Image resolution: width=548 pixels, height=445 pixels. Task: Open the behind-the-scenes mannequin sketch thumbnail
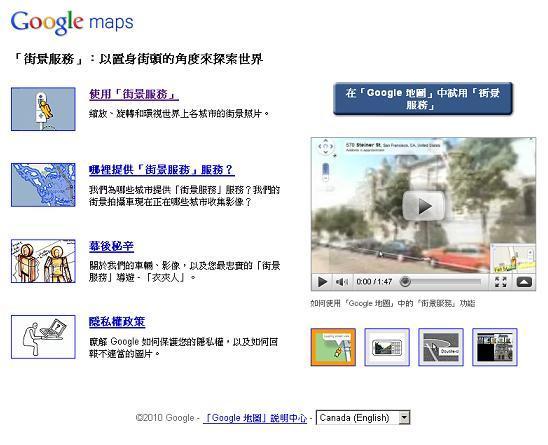click(43, 261)
